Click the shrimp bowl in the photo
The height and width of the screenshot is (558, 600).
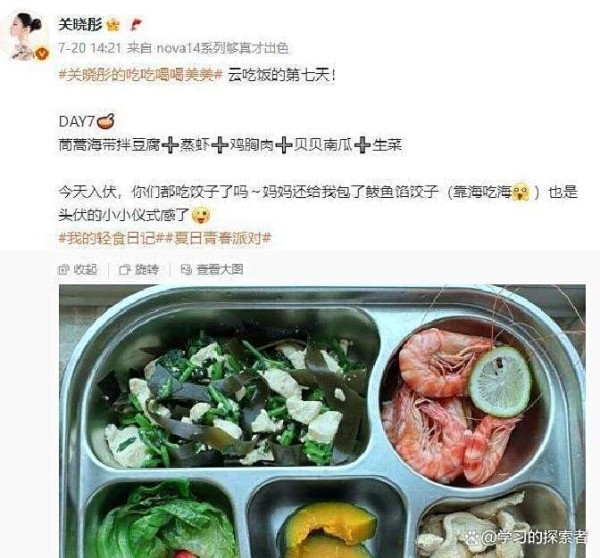[x=464, y=403]
